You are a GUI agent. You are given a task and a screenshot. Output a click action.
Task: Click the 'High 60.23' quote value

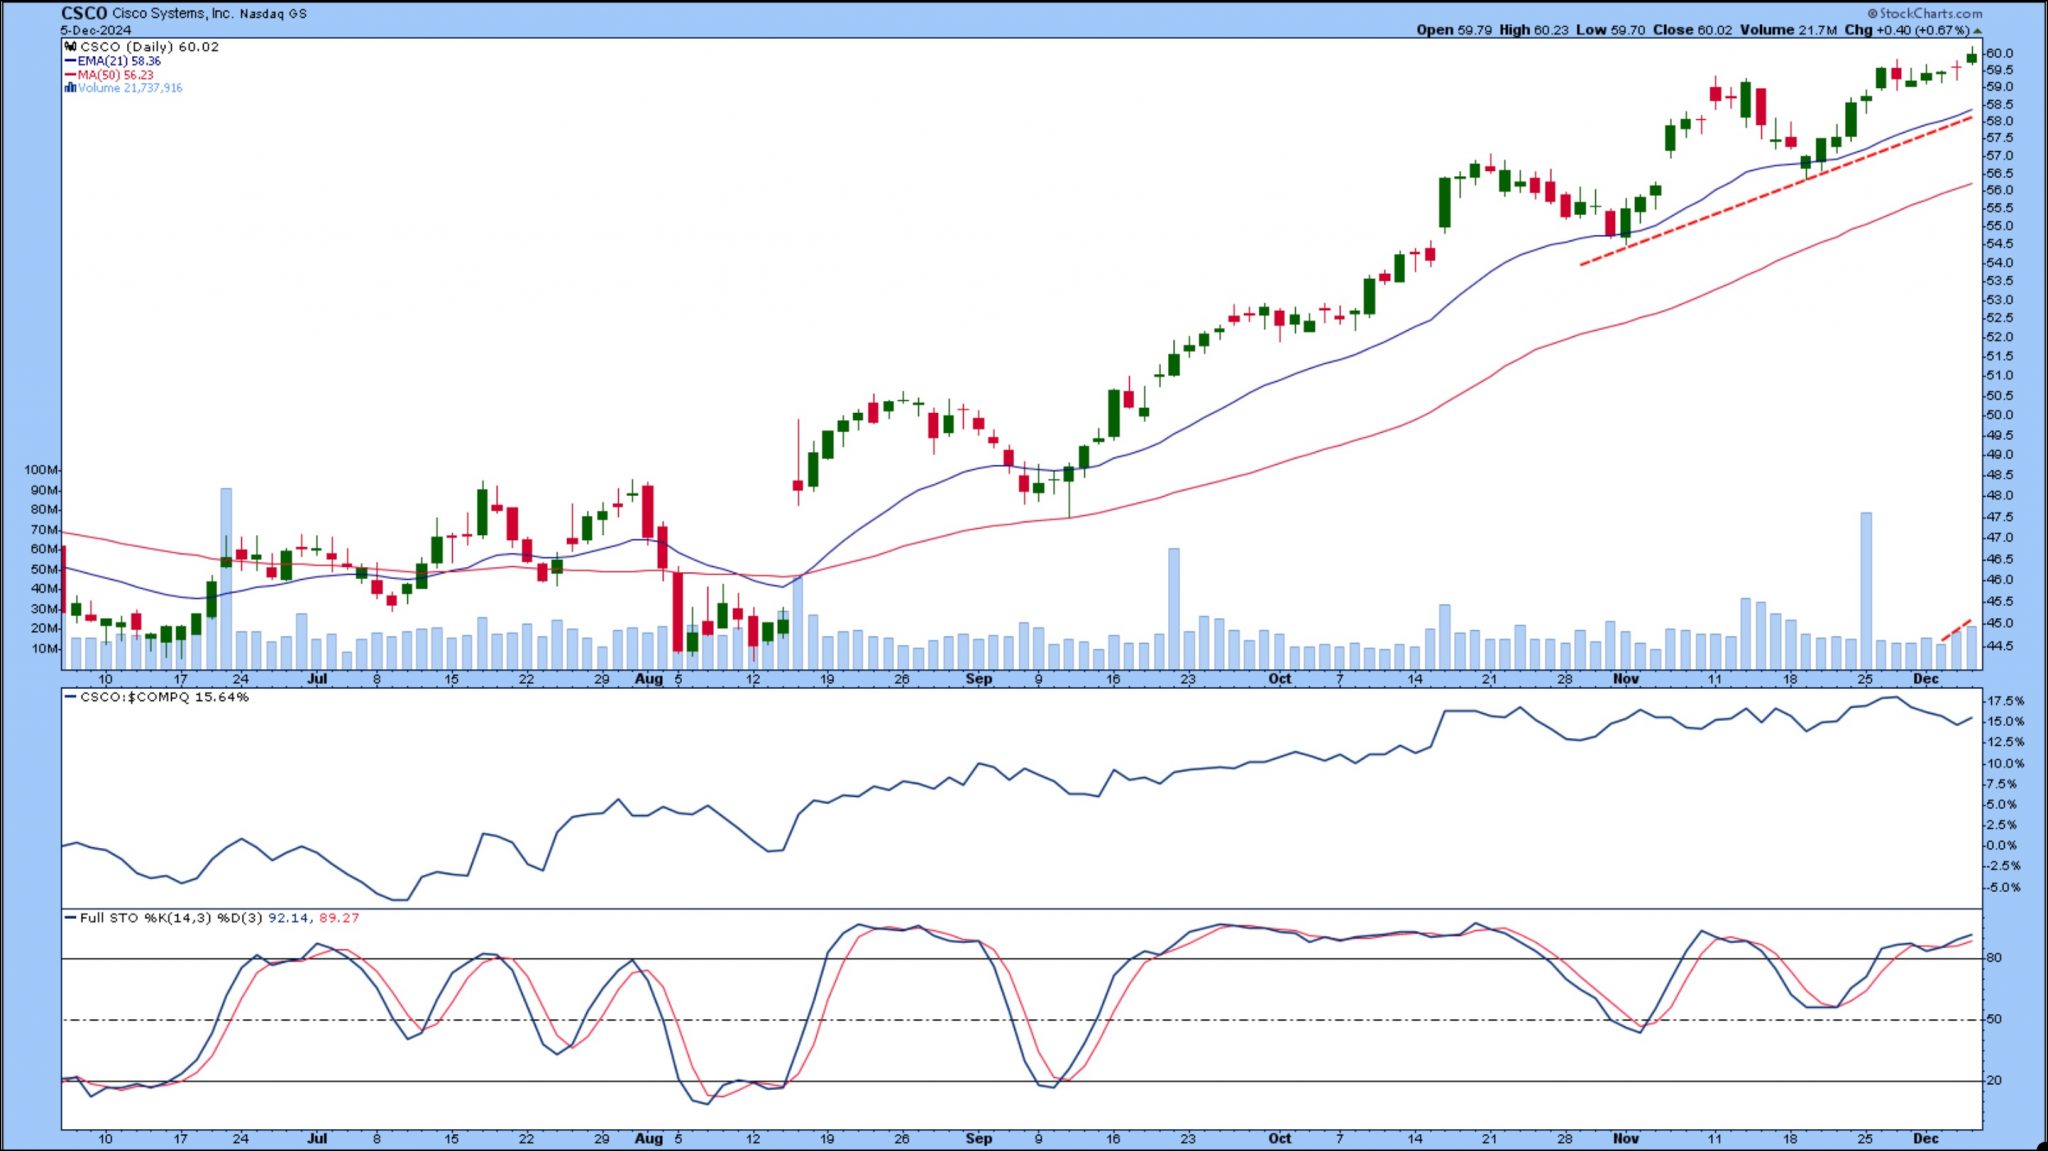coord(1533,30)
